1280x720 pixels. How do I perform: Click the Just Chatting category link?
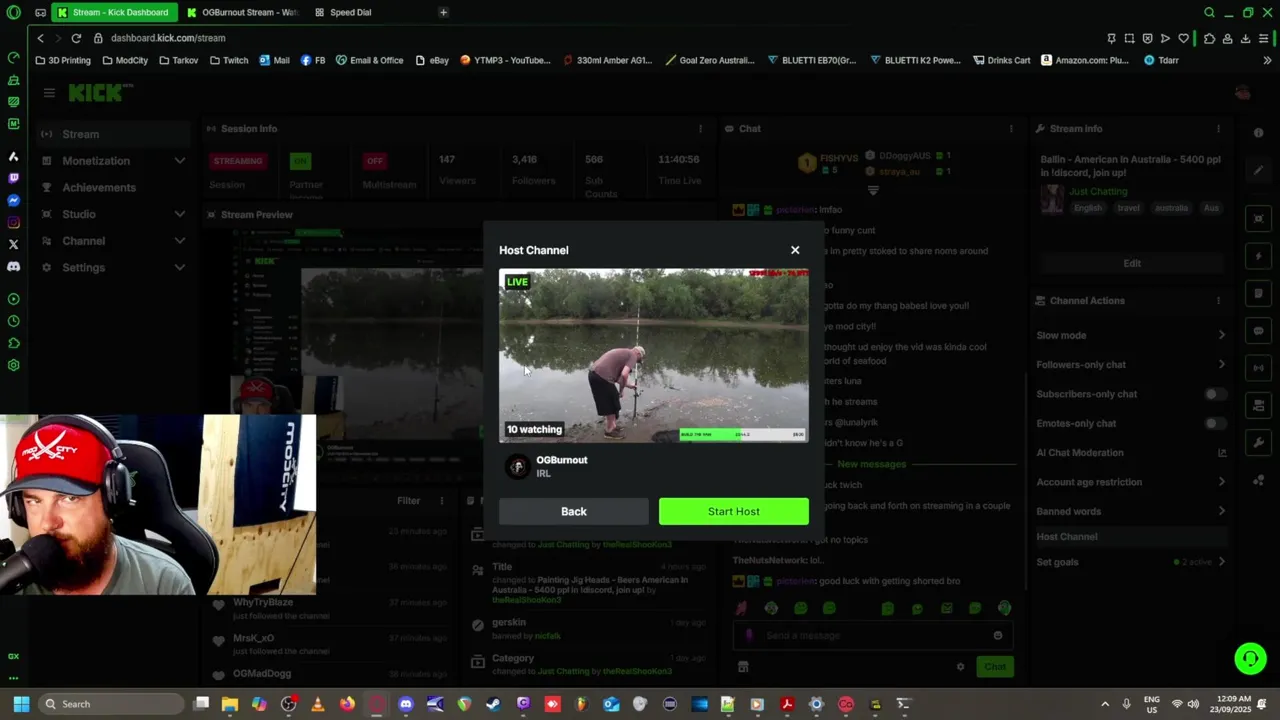click(1098, 191)
